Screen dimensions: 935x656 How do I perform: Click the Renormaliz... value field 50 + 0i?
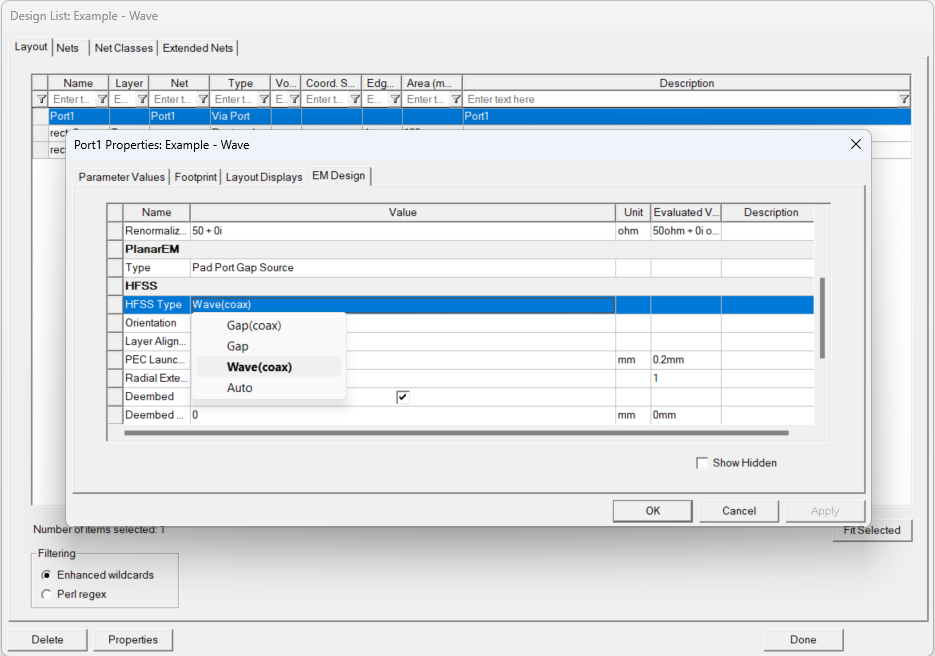(x=403, y=231)
